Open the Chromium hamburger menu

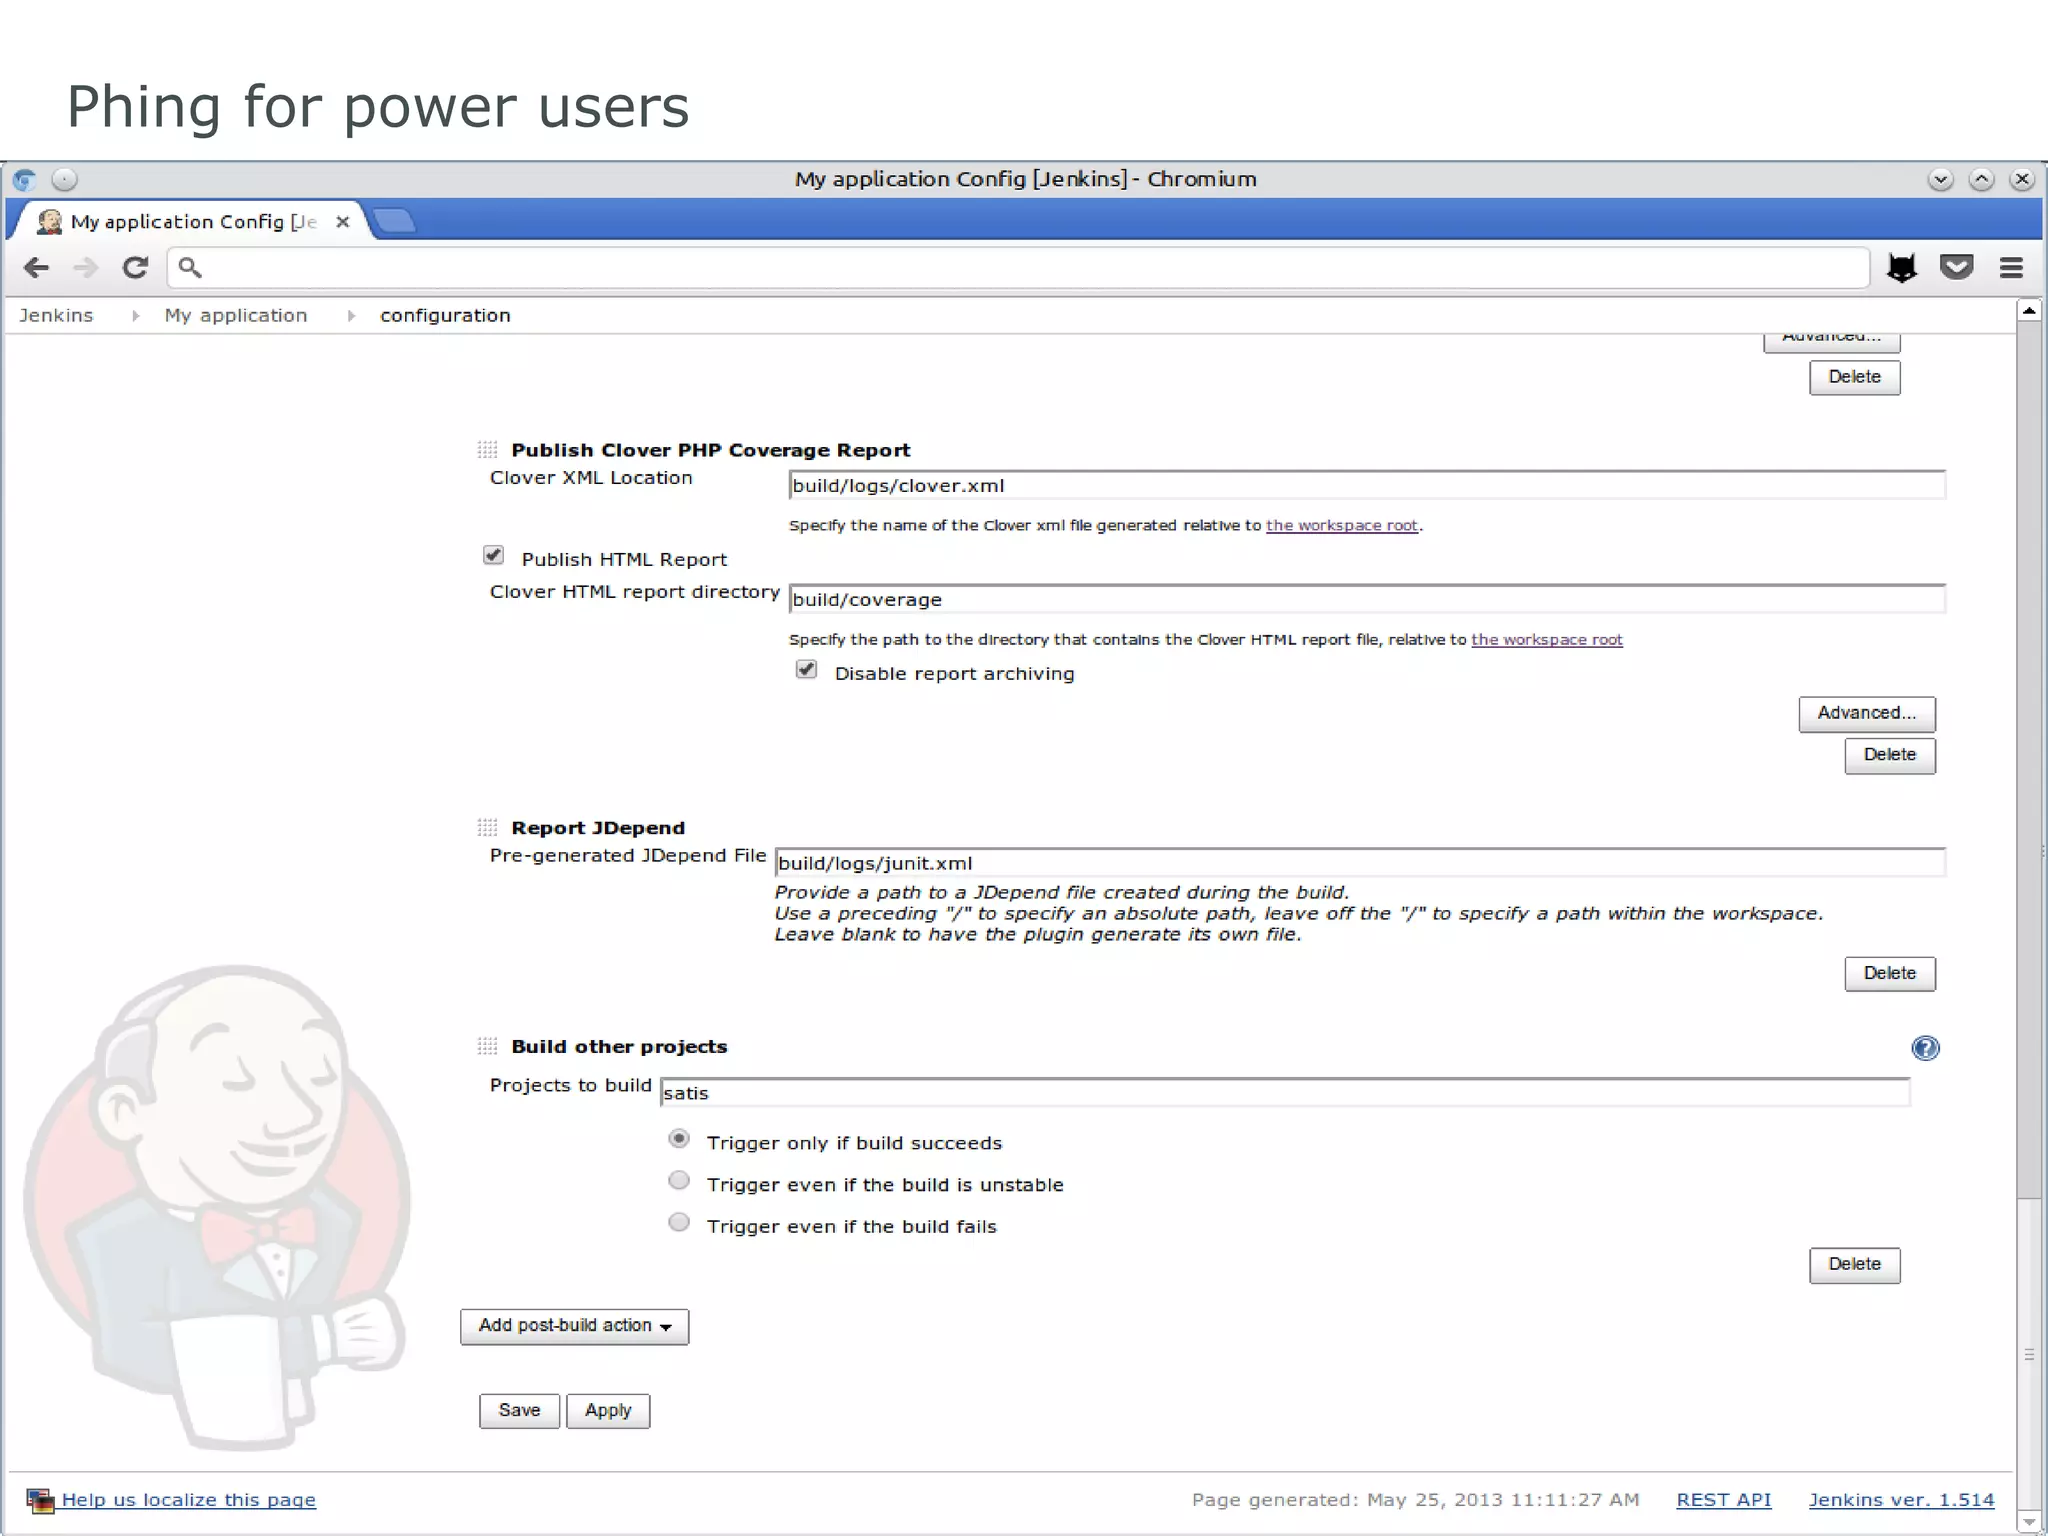(2011, 267)
